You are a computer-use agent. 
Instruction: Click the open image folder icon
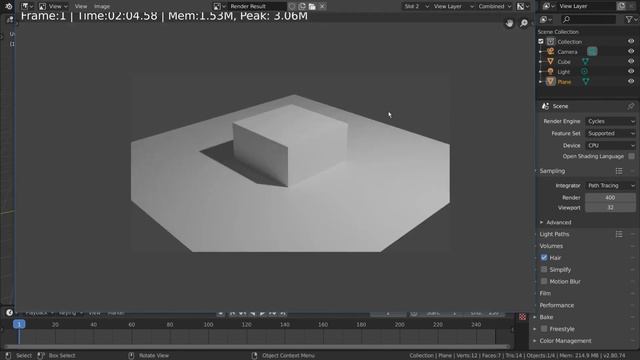point(312,6)
